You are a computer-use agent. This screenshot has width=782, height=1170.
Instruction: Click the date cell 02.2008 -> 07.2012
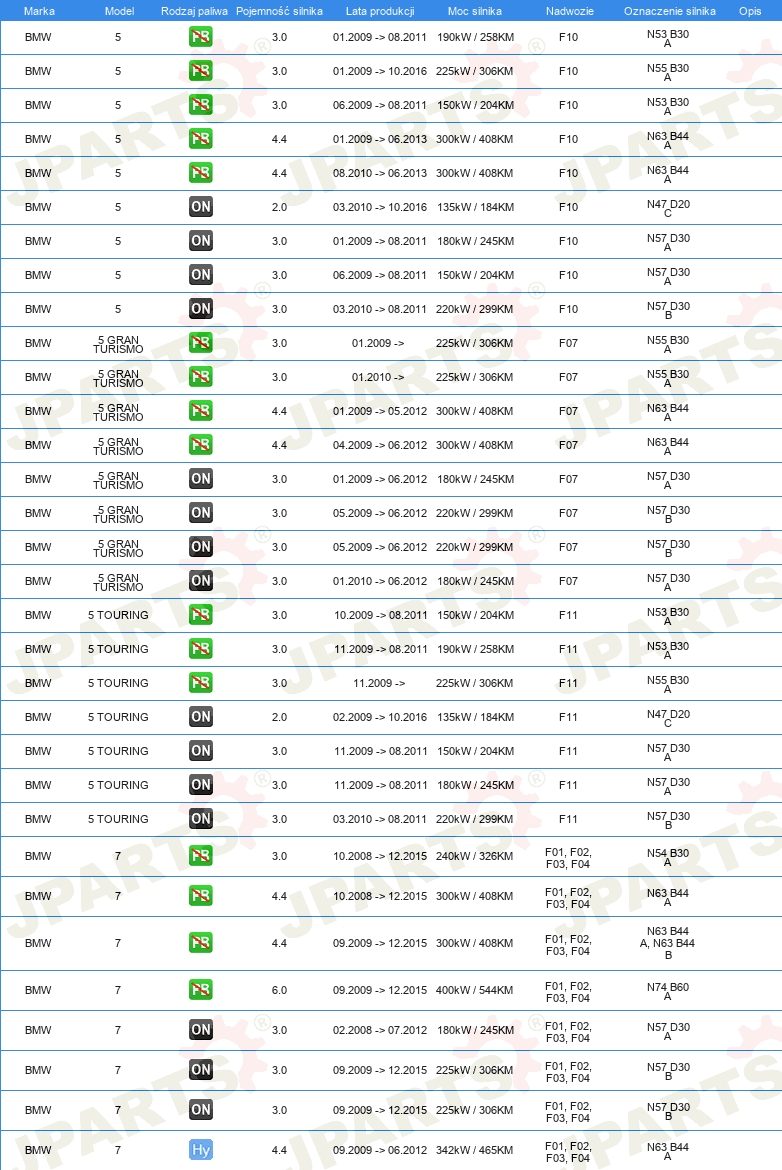coord(380,1030)
